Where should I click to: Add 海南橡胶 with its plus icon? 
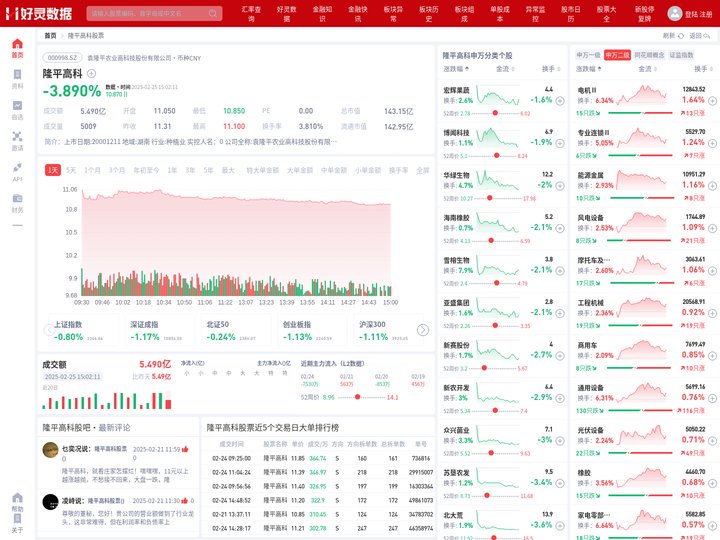[560, 228]
